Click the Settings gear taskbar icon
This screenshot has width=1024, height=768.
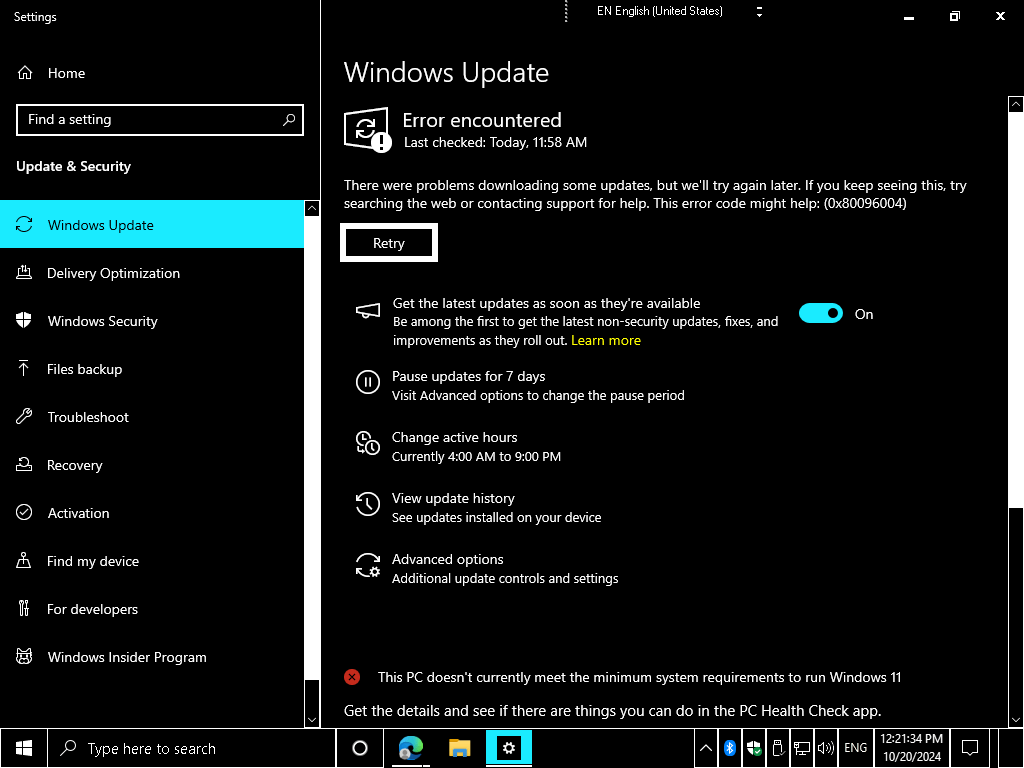pyautogui.click(x=509, y=748)
